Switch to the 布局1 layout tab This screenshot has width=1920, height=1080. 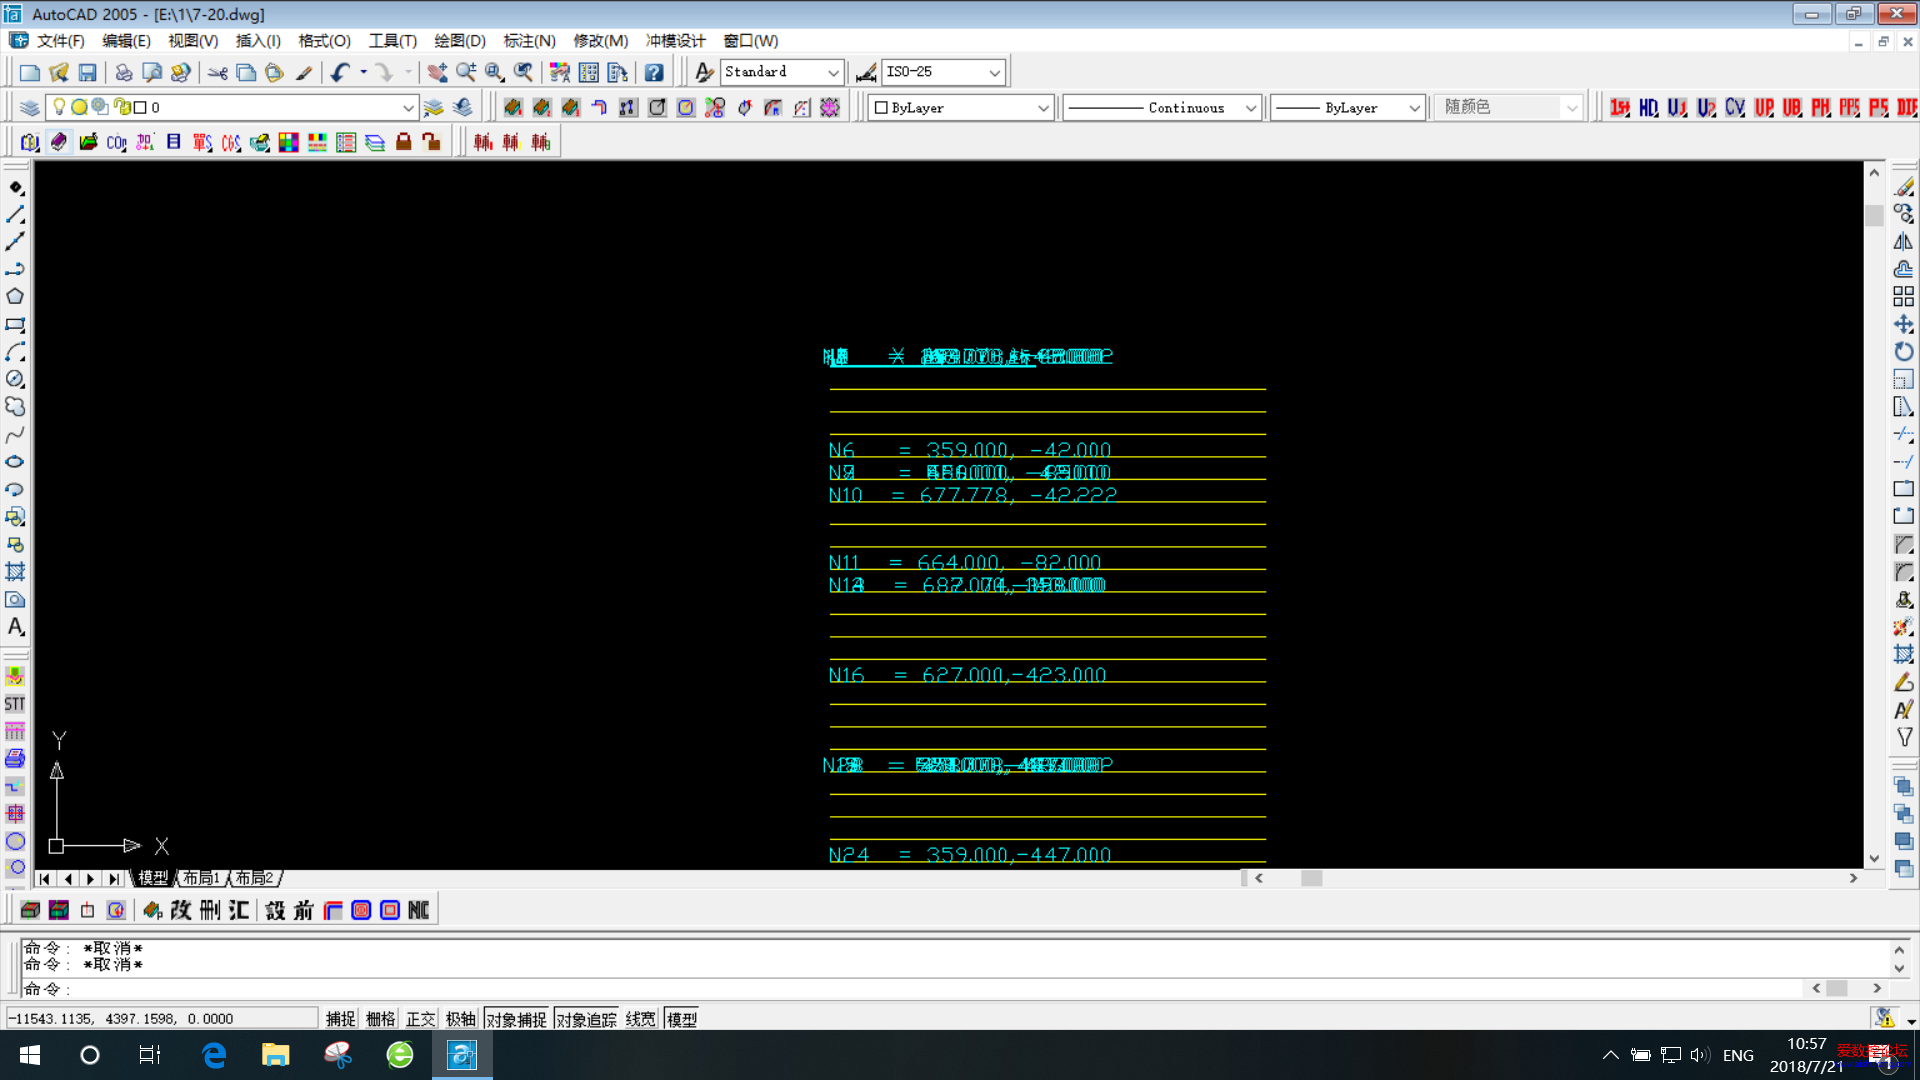[202, 878]
